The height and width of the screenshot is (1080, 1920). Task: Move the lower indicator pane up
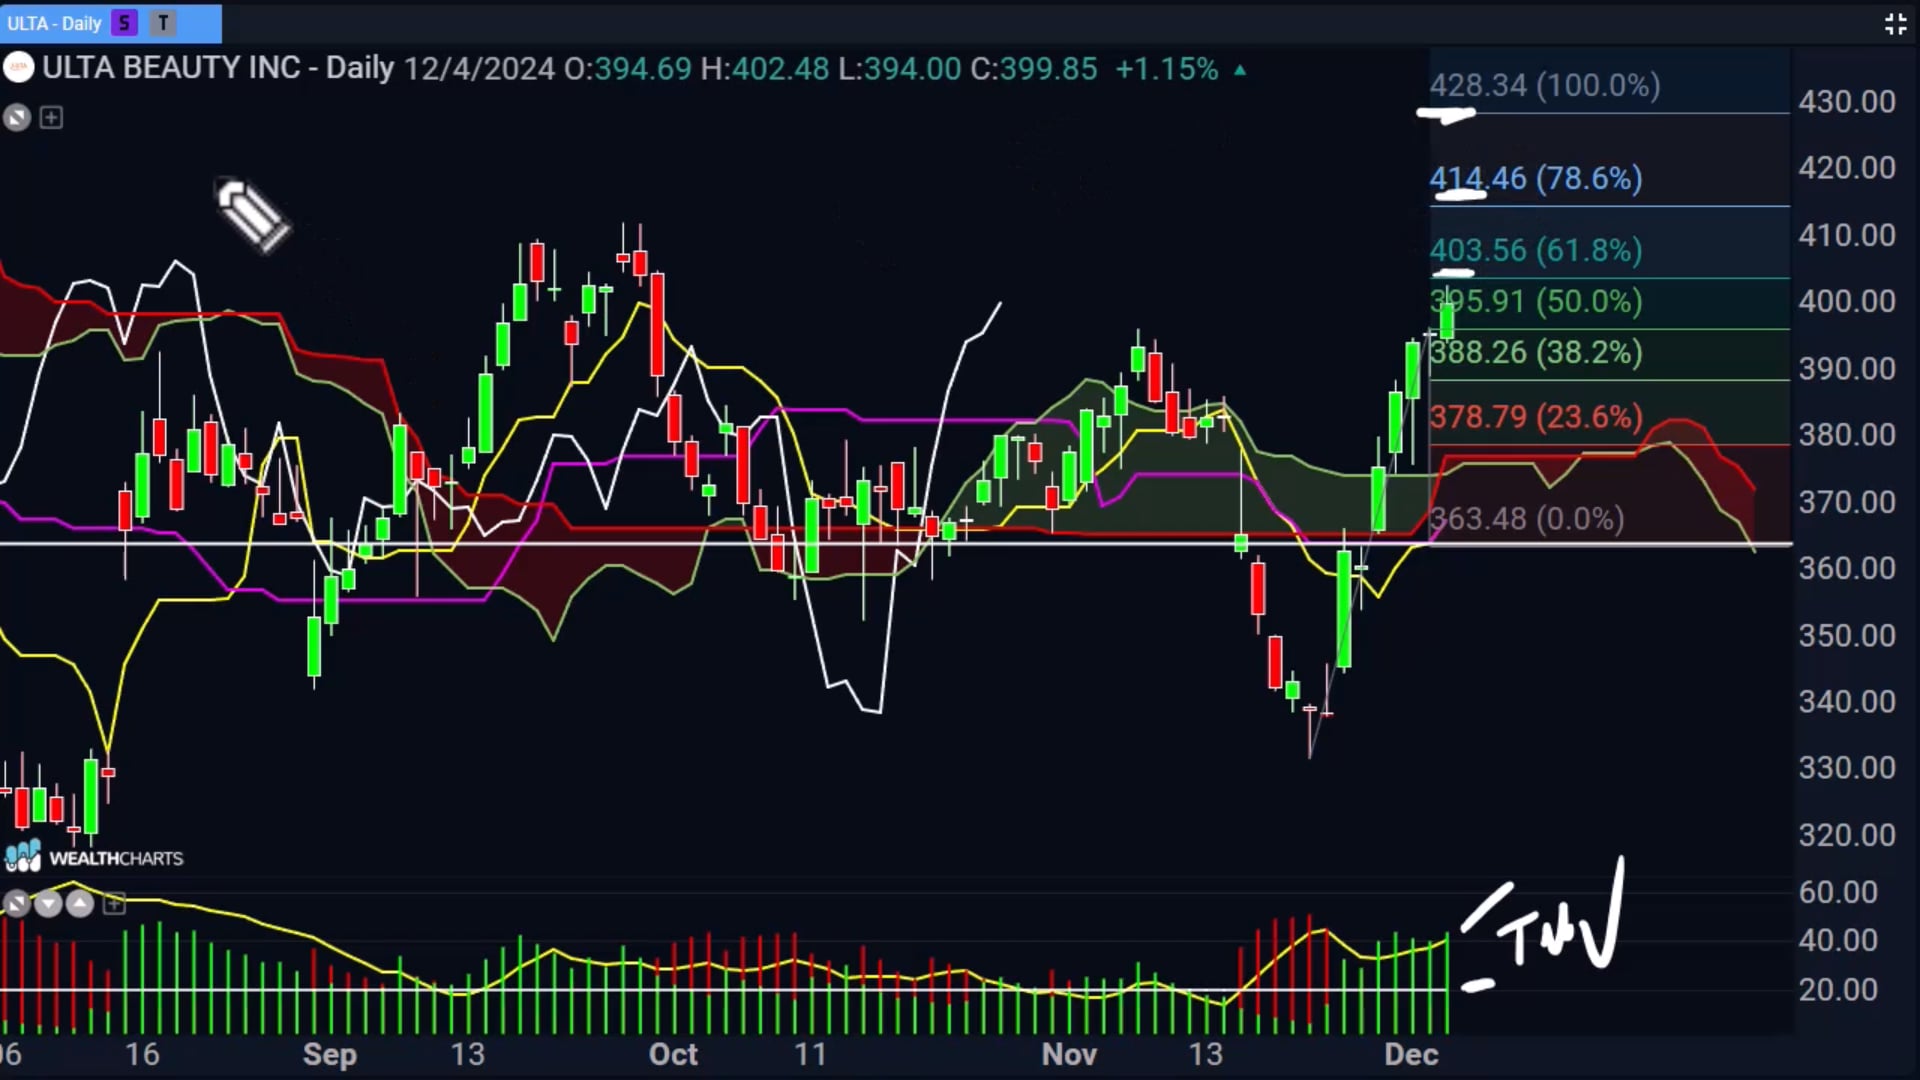coord(80,904)
